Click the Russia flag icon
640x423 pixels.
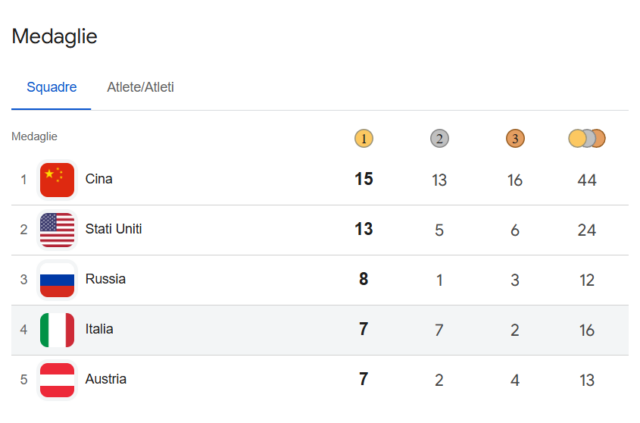click(x=57, y=280)
